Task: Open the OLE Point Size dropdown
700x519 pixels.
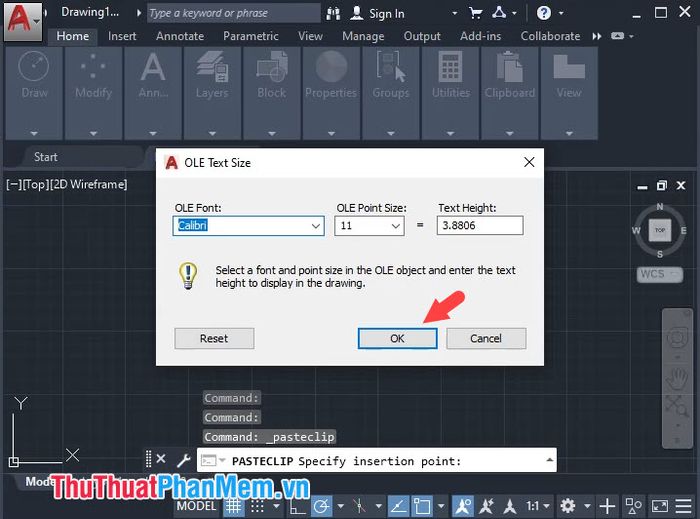Action: 396,226
